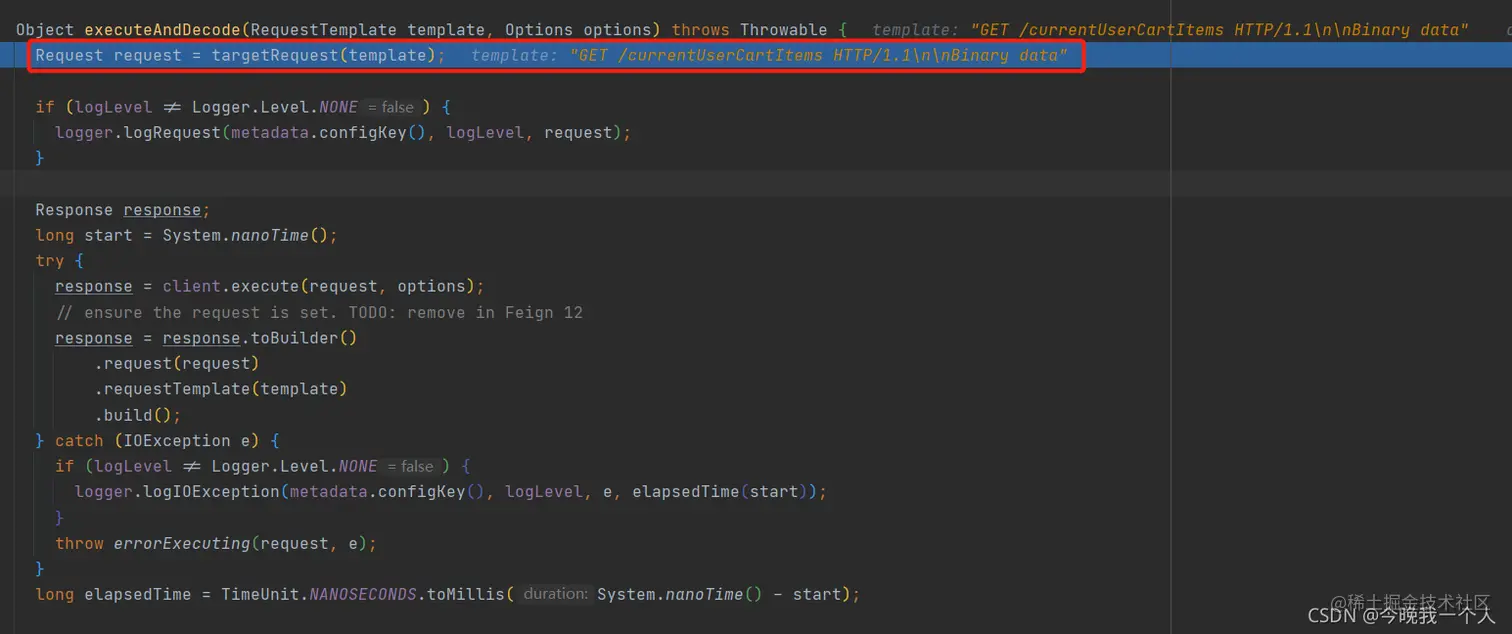Click the errorExecuting method call

[x=182, y=544]
